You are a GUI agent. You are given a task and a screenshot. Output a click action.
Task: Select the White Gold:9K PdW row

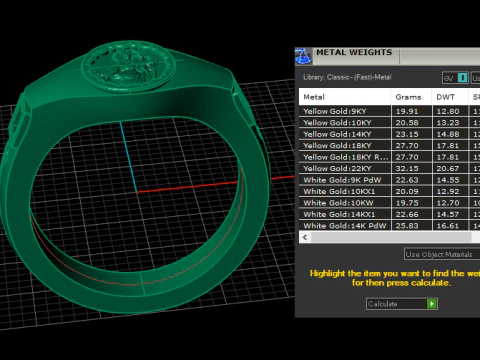389,180
